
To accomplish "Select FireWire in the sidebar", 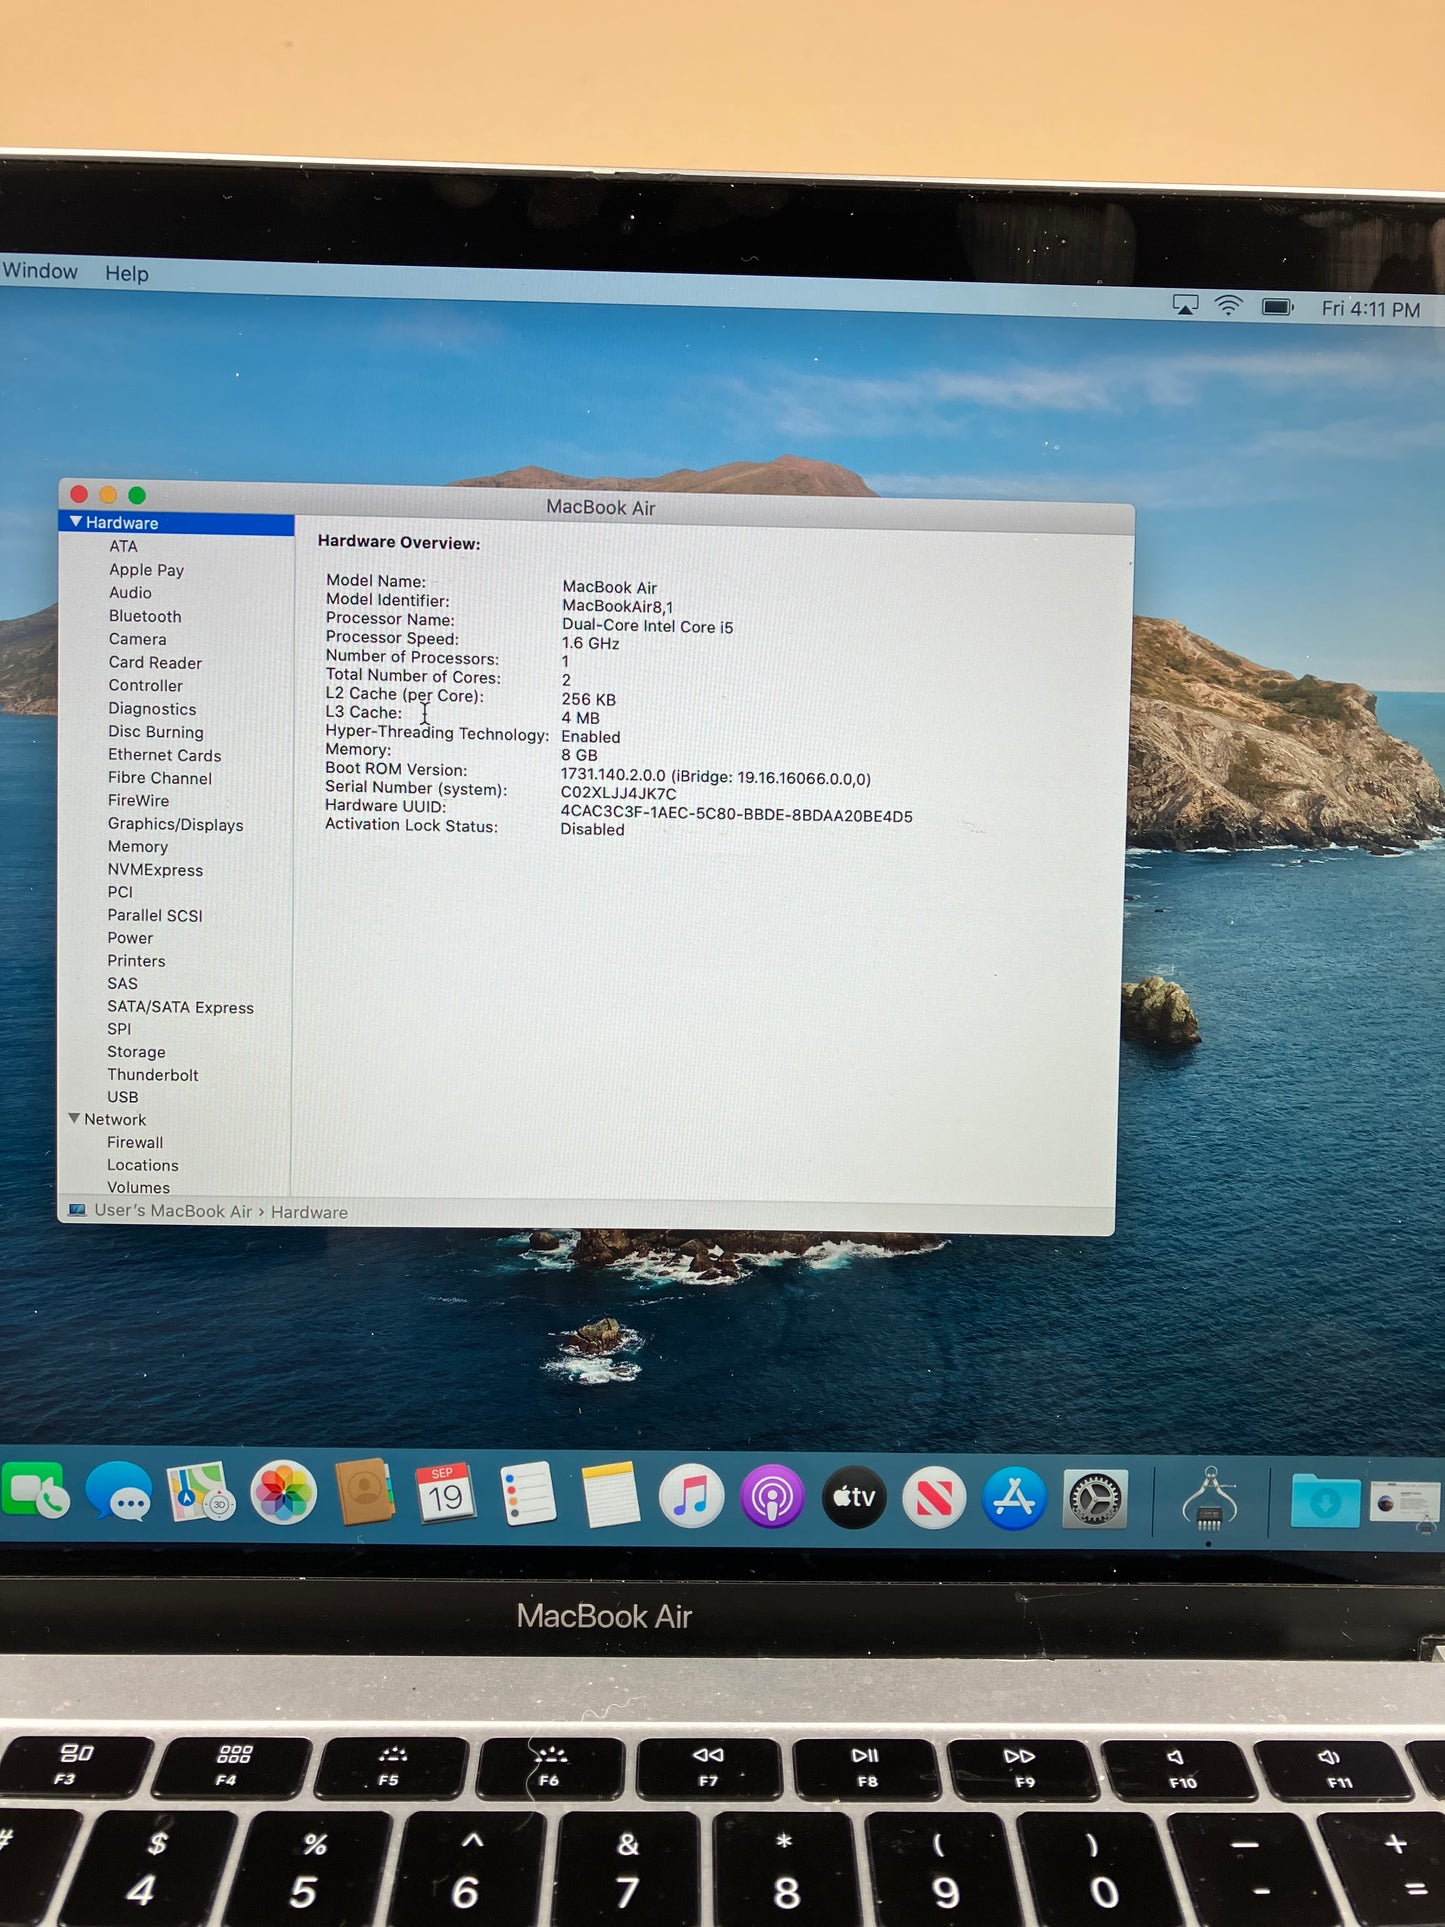I will (139, 800).
